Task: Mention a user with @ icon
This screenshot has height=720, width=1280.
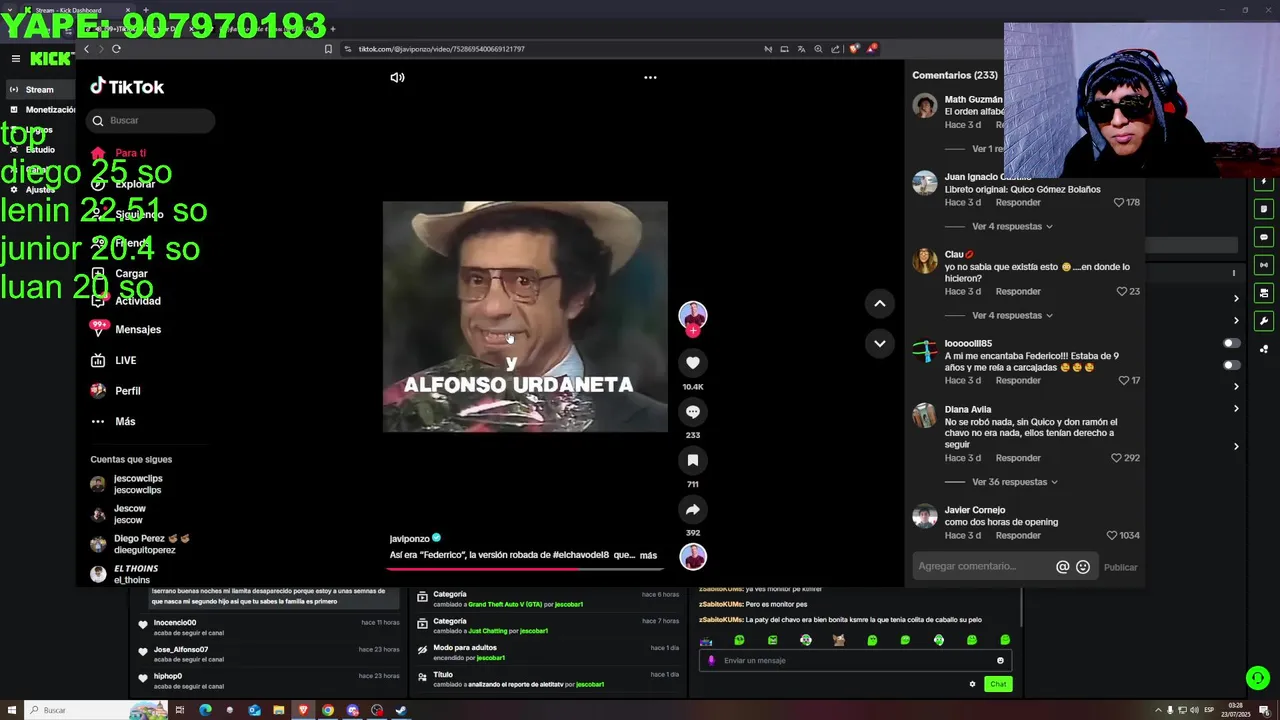Action: [x=1063, y=567]
